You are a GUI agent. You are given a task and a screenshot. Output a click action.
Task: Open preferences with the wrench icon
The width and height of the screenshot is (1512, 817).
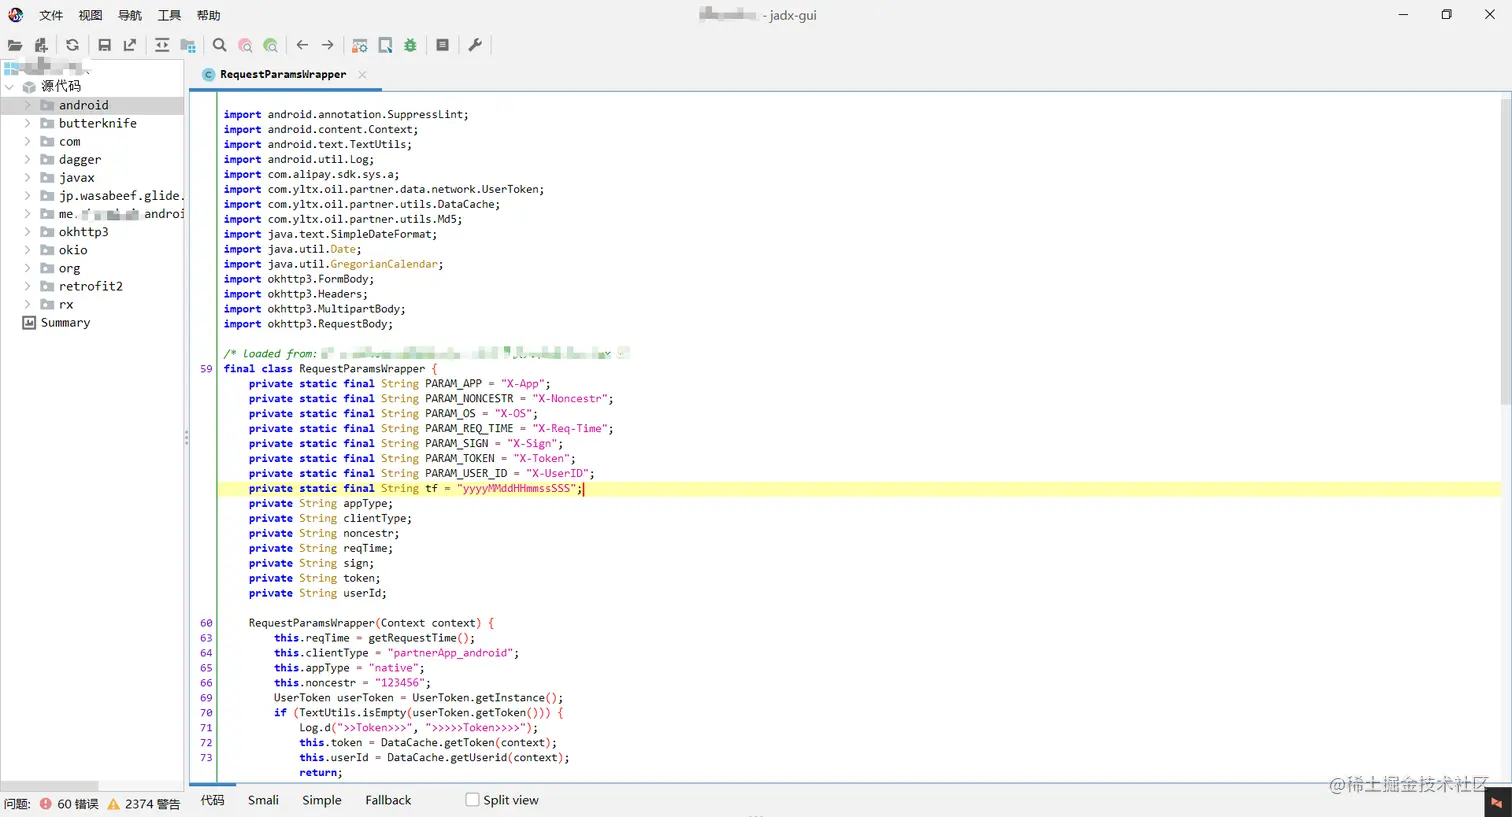click(475, 45)
